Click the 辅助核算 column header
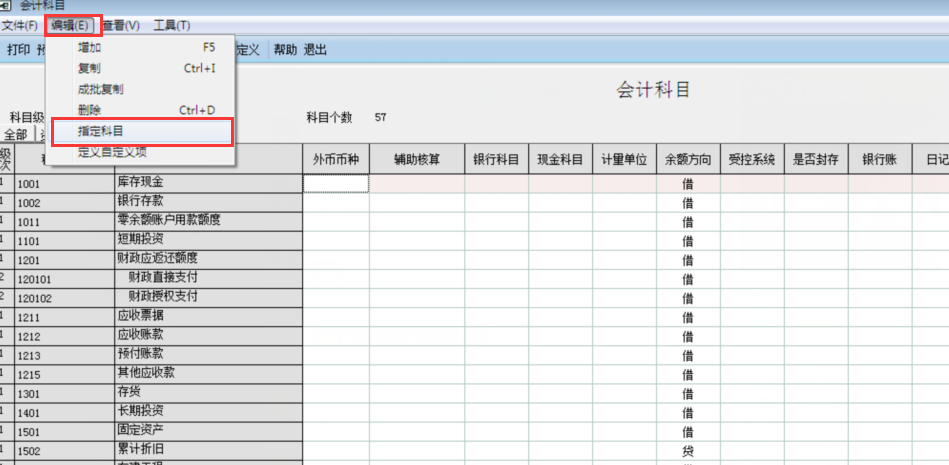 (x=416, y=159)
